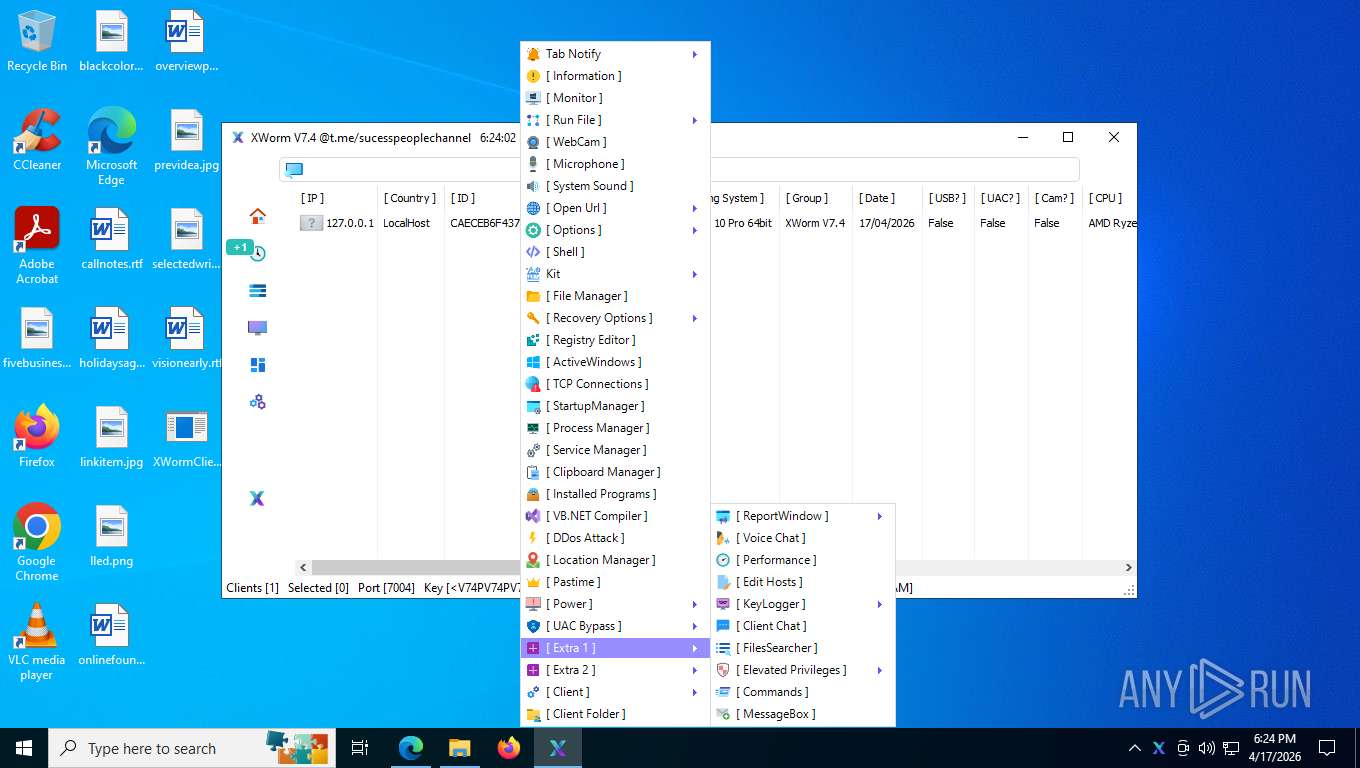This screenshot has width=1360, height=768.
Task: Click the Location Manager pin icon
Action: 533,560
